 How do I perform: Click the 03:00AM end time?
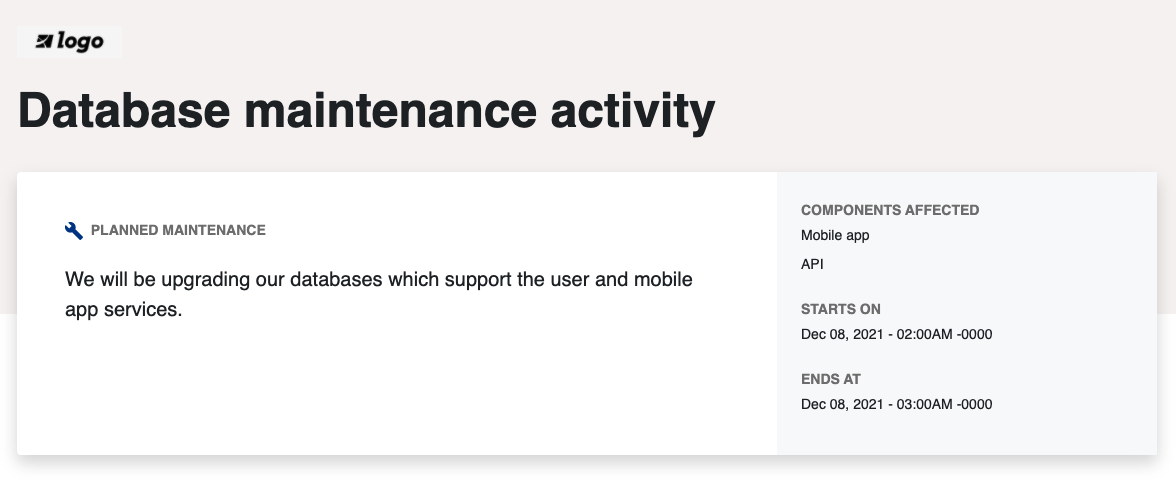(x=922, y=405)
